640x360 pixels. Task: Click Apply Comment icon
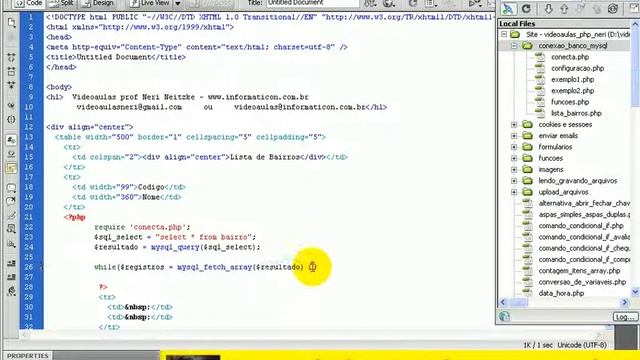tap(11, 188)
